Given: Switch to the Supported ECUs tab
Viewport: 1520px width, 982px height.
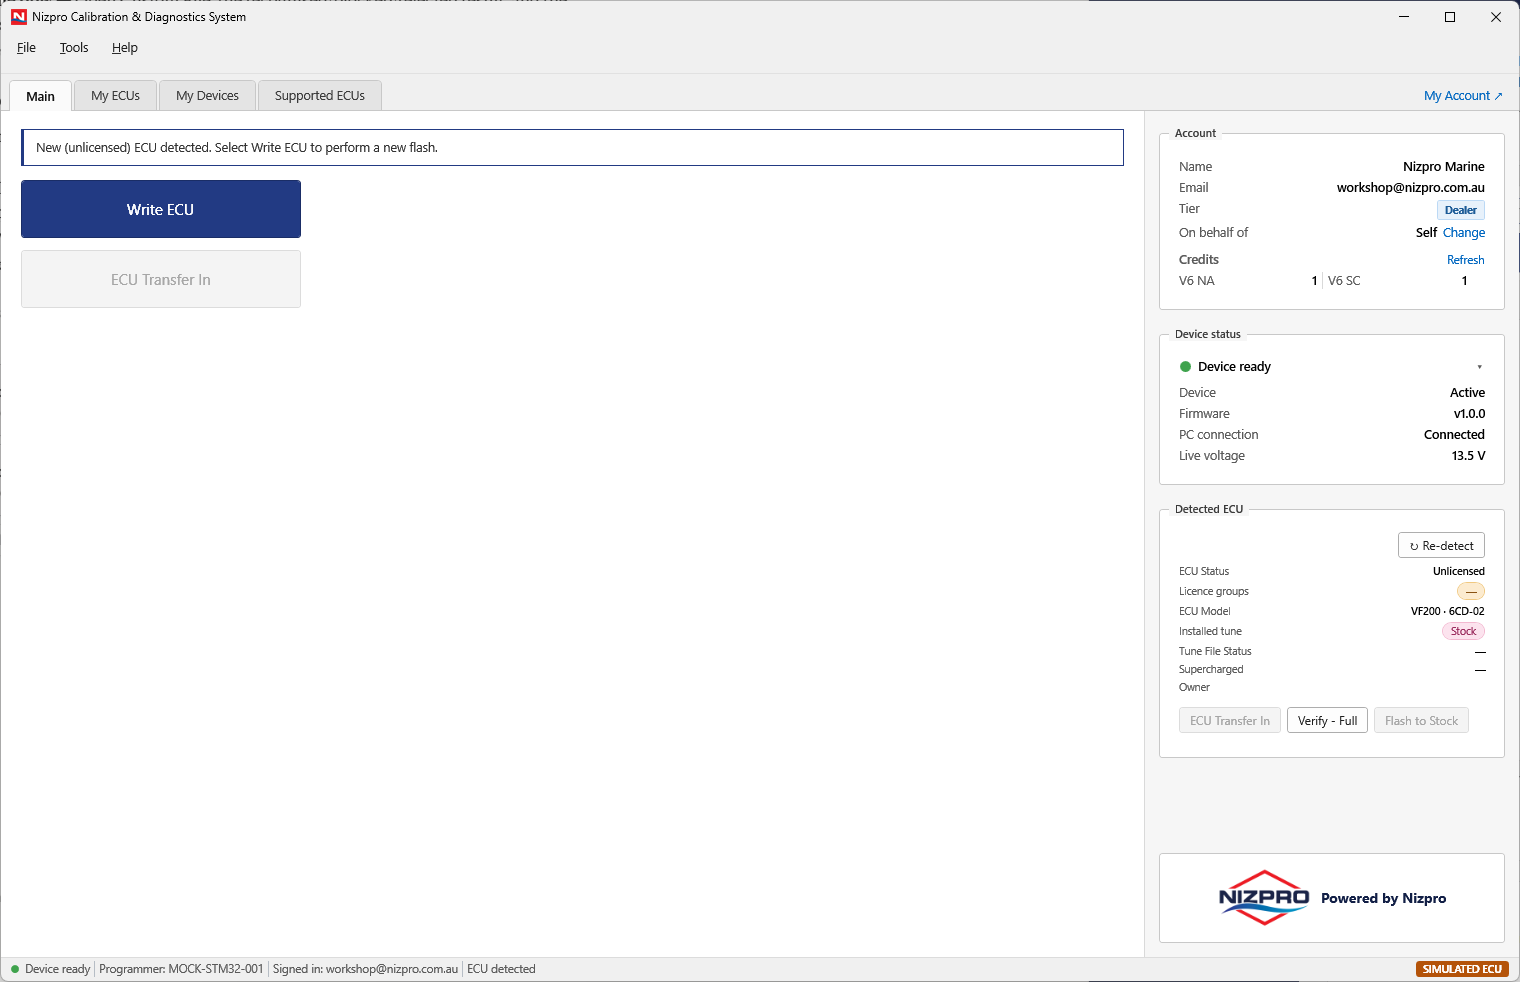Looking at the screenshot, I should click(x=320, y=96).
